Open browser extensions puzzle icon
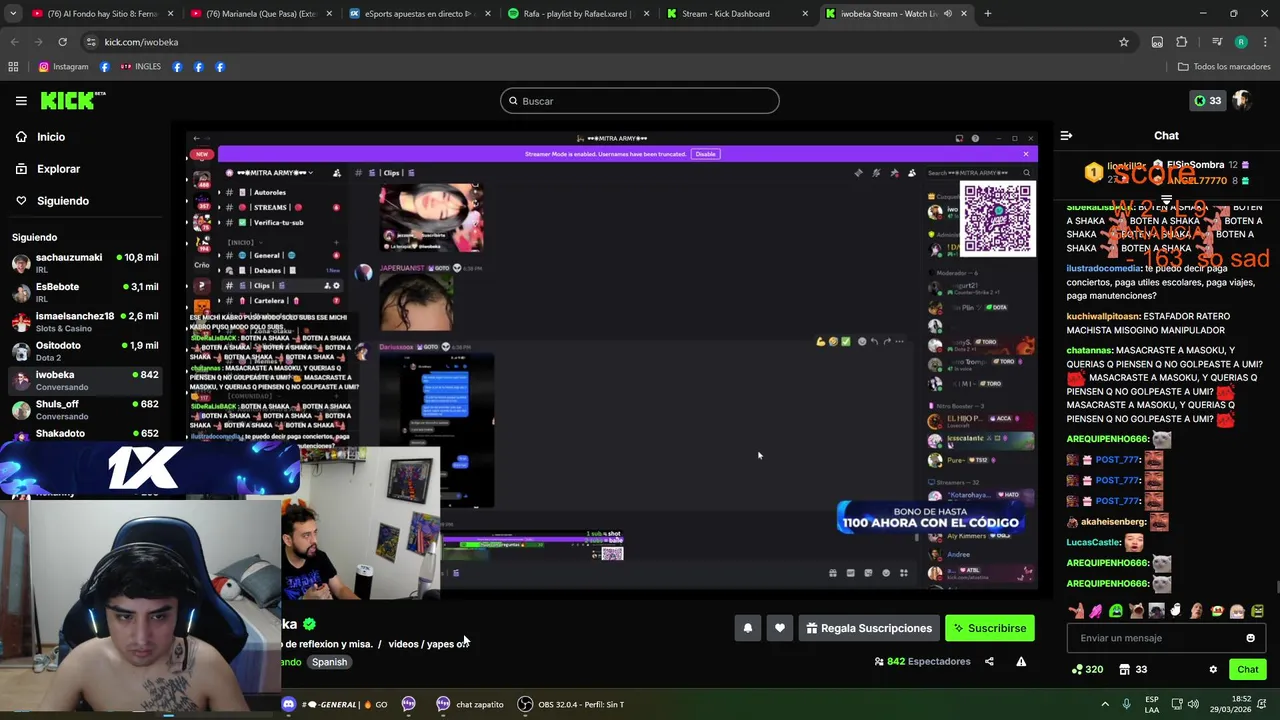Viewport: 1280px width, 720px height. pos(1182,42)
